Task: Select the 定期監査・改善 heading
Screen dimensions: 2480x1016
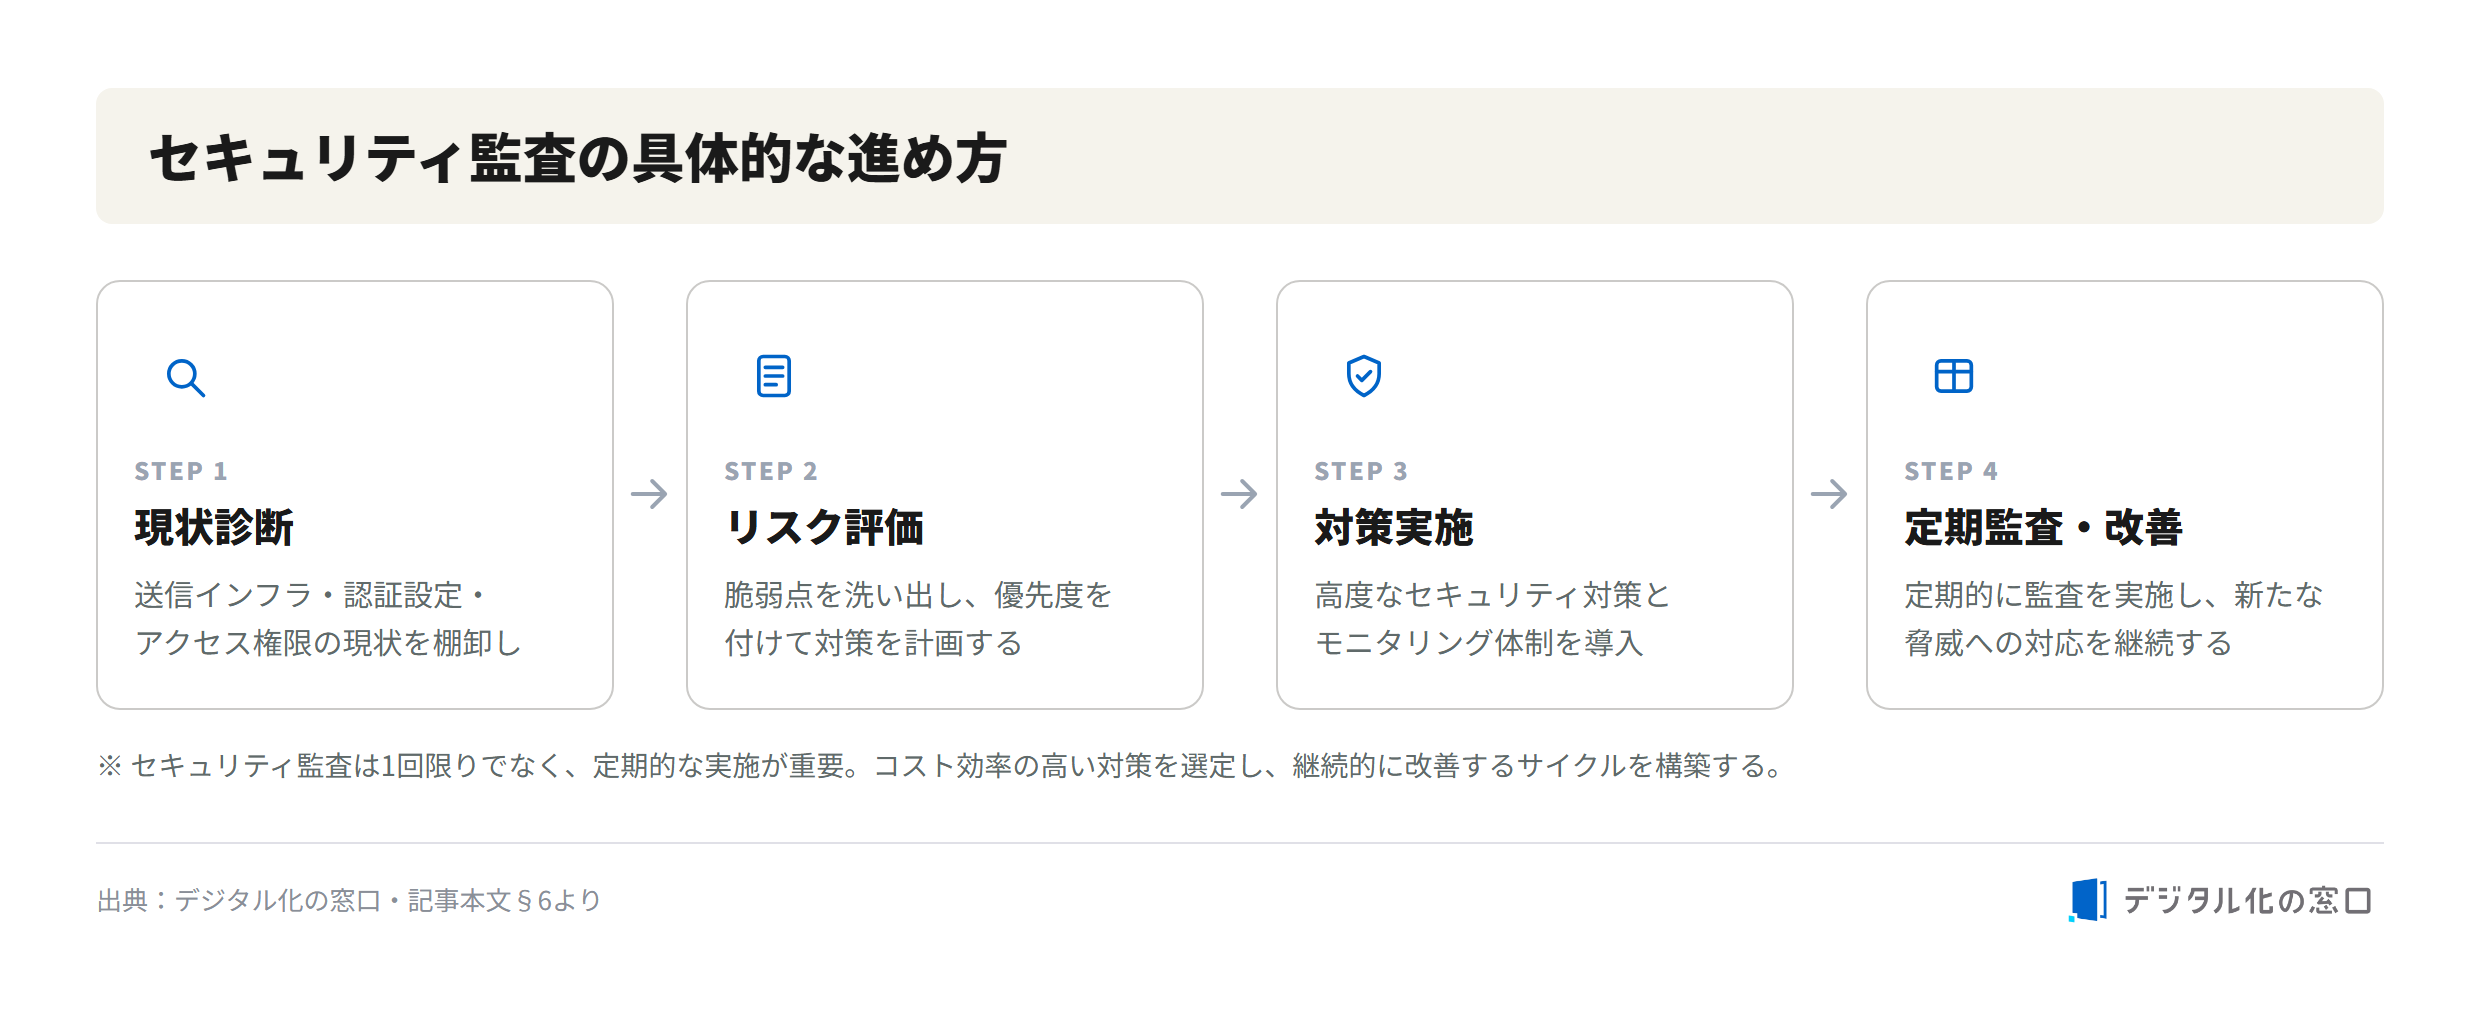Action: 2043,527
